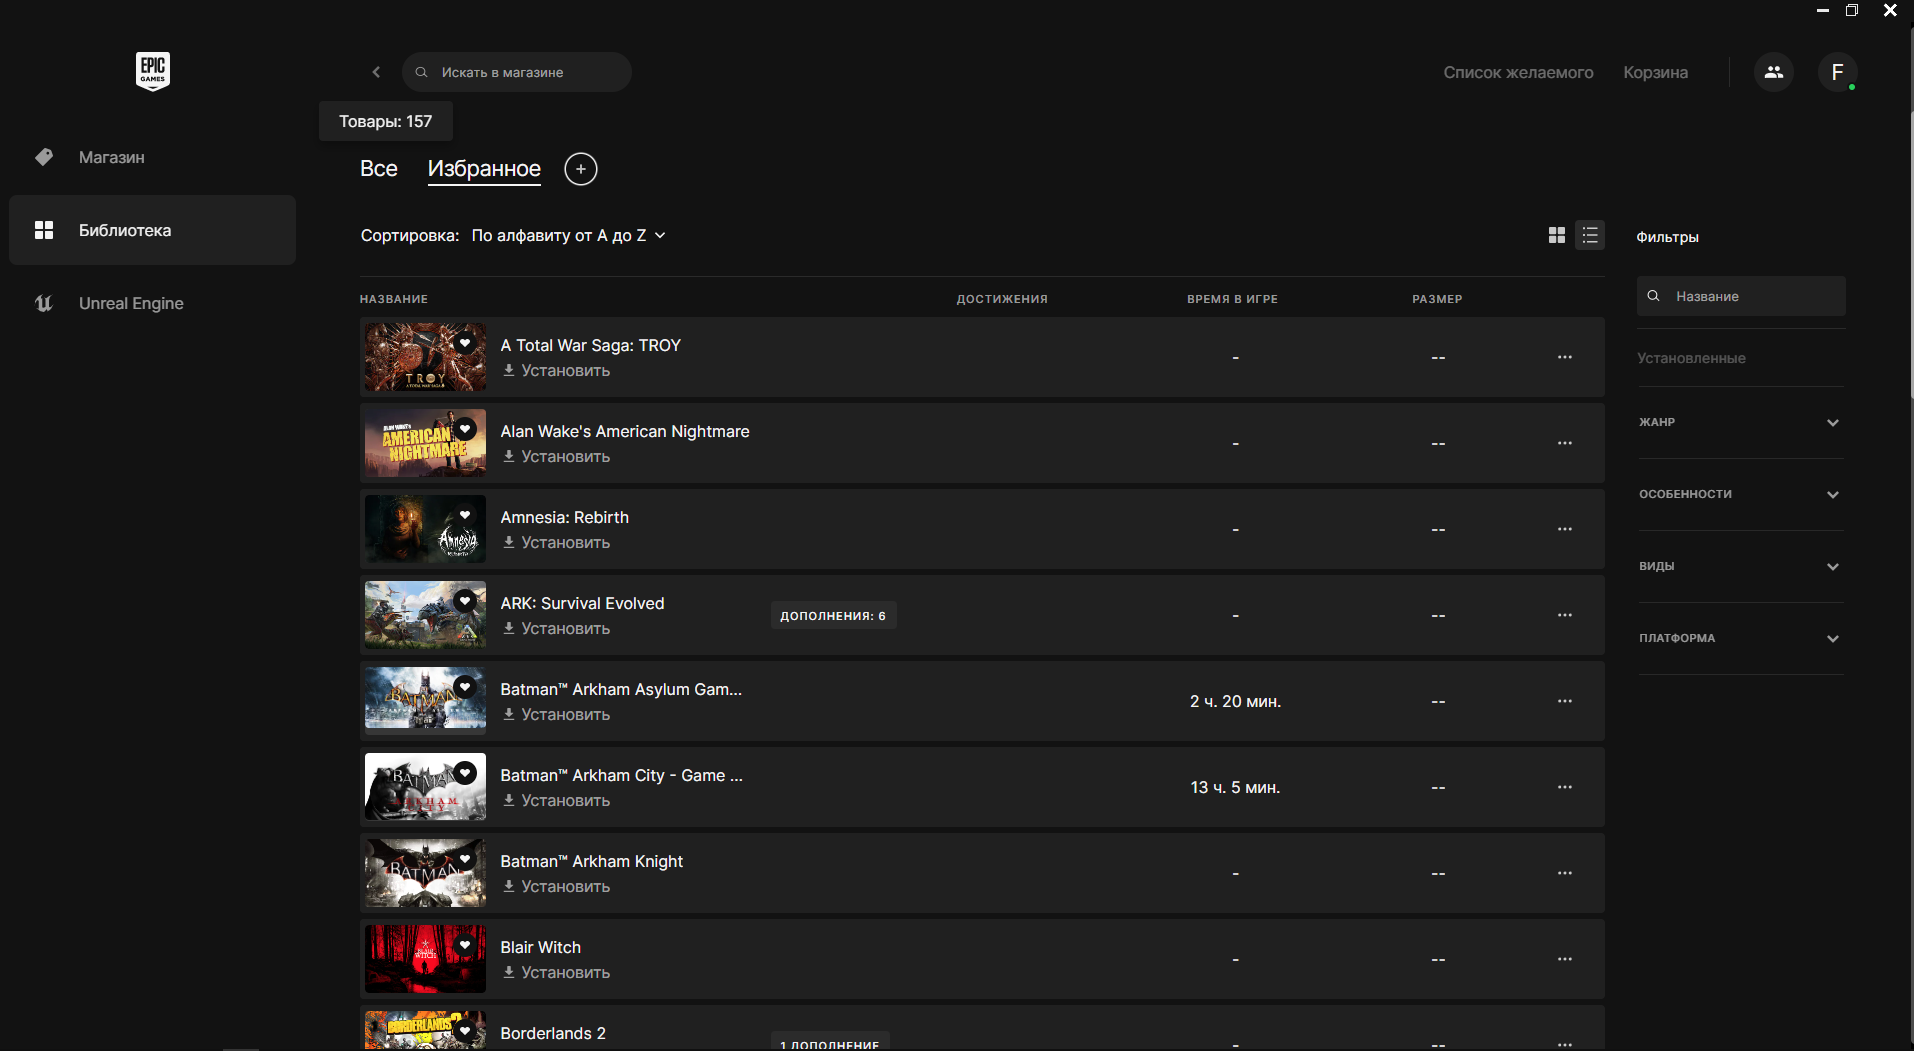Open Магазин in sidebar

[152, 157]
